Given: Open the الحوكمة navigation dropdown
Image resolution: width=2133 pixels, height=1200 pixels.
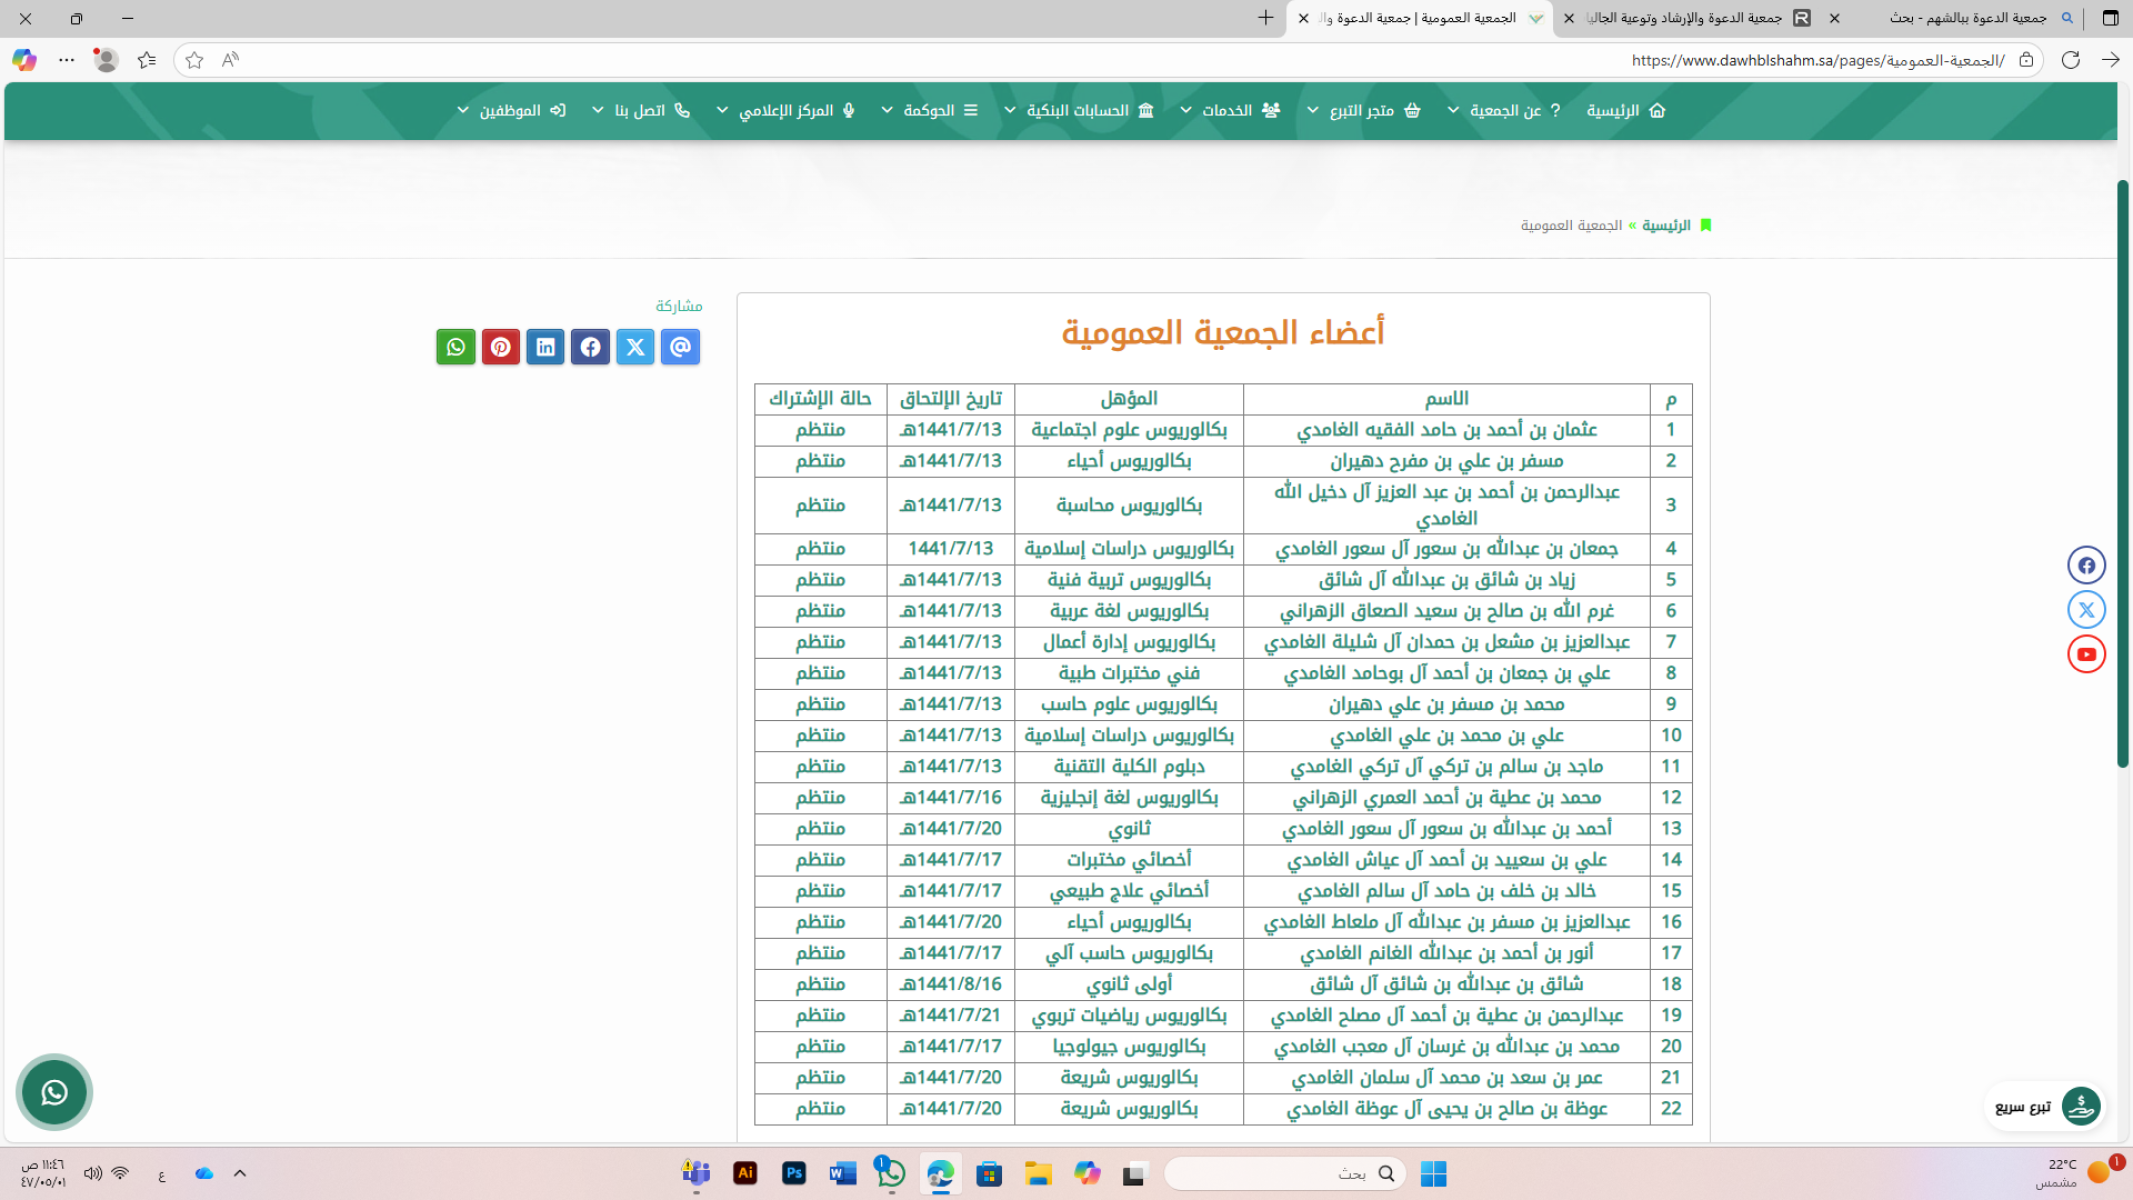Looking at the screenshot, I should coord(929,110).
